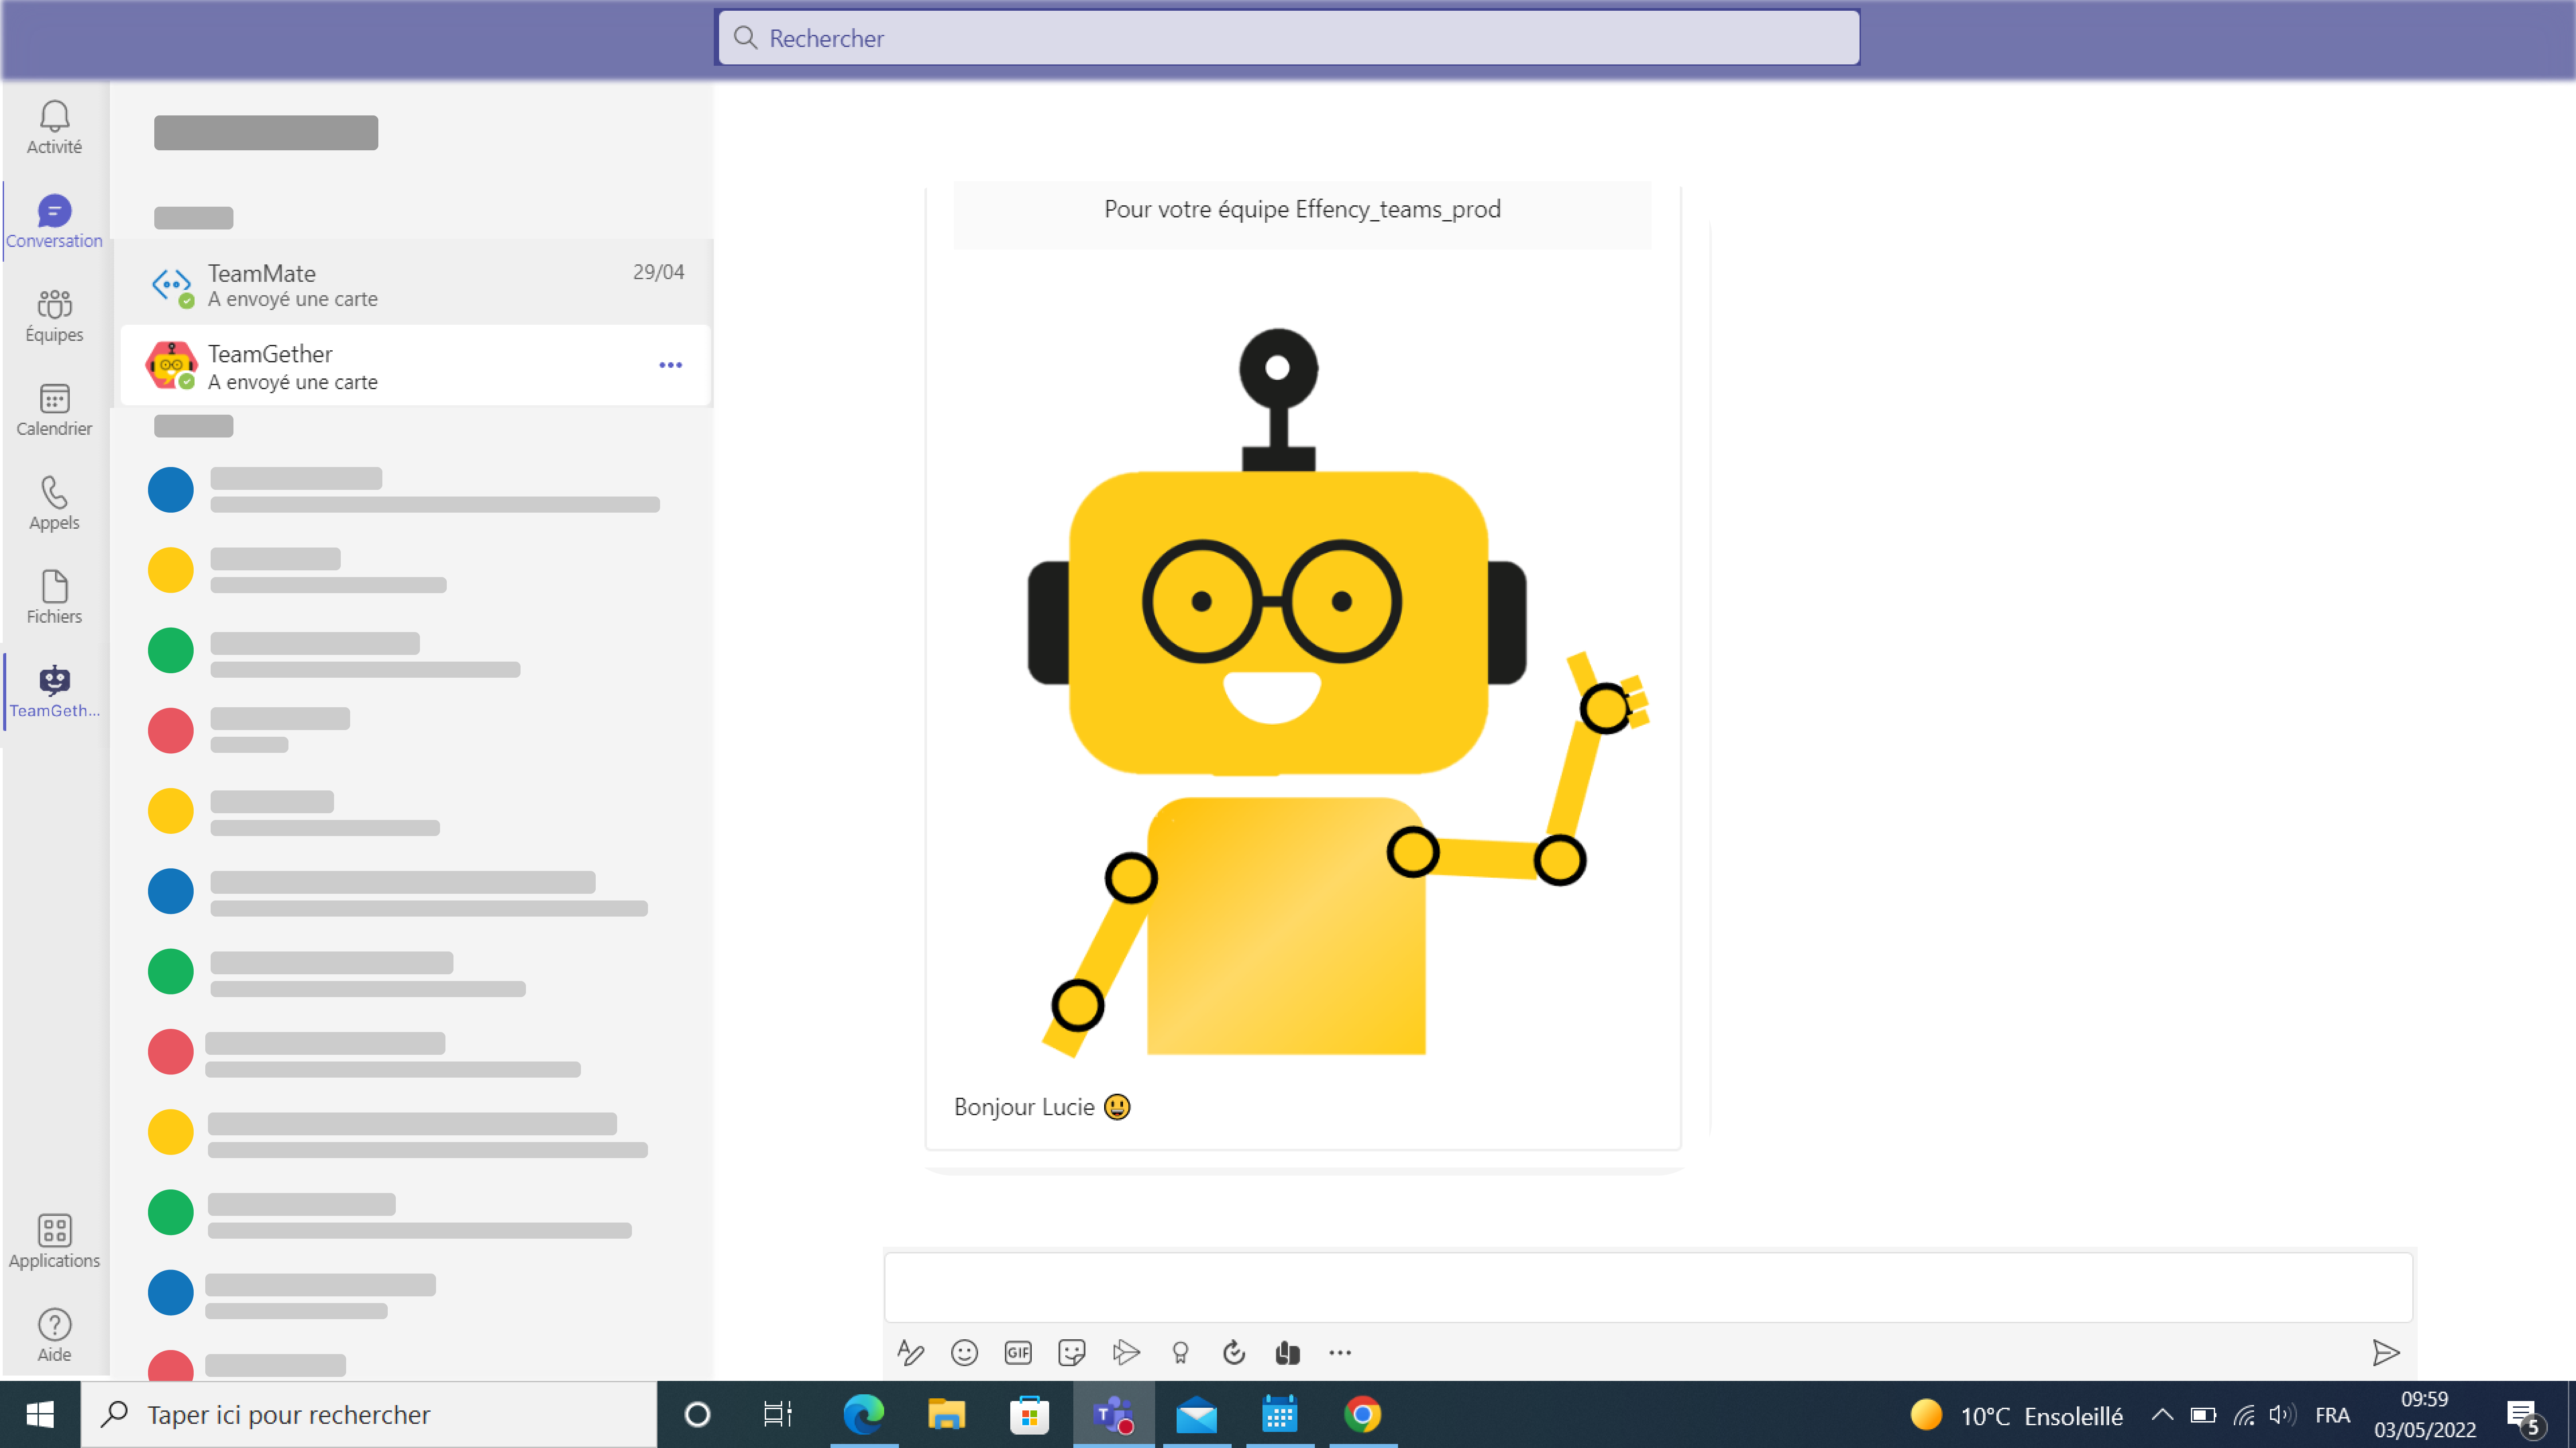Image resolution: width=2576 pixels, height=1448 pixels.
Task: Open the Rechercher search input field
Action: 1288,37
